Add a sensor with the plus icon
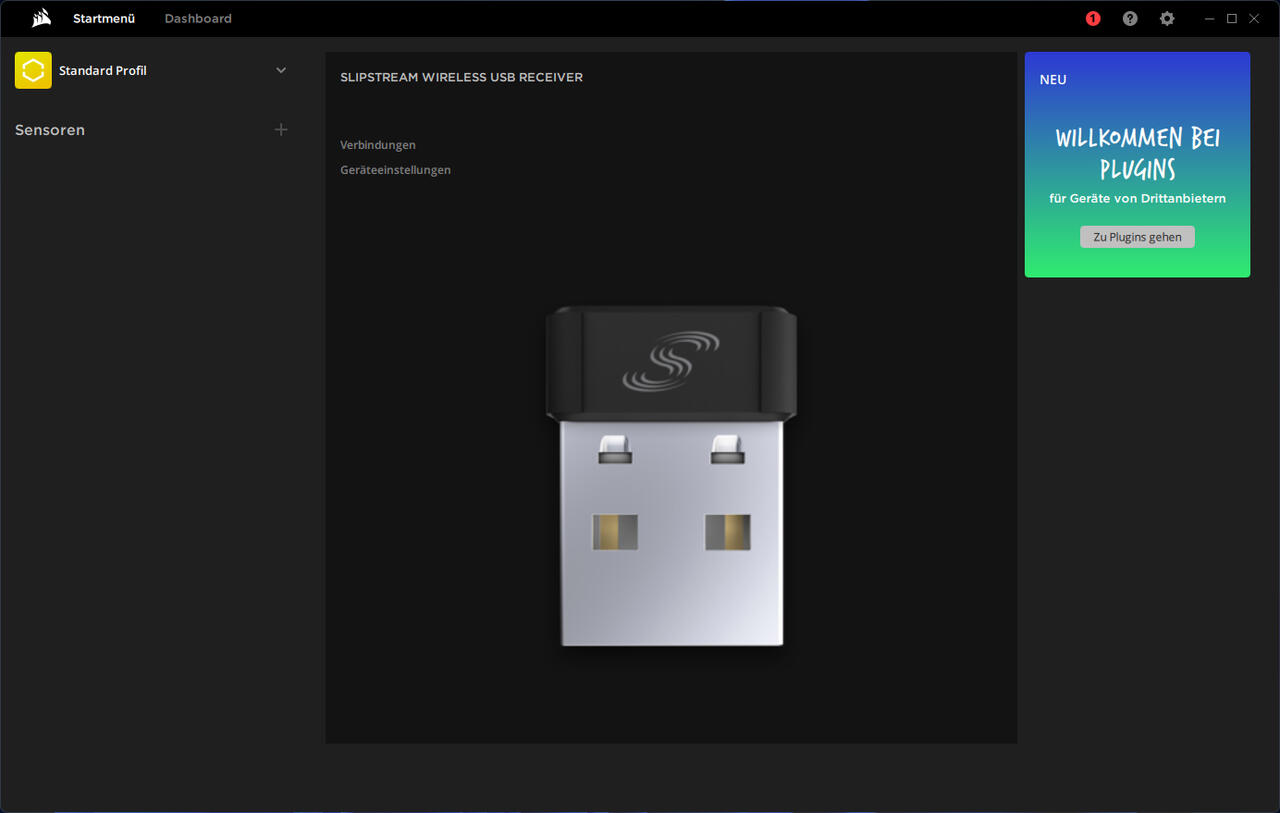 (281, 130)
